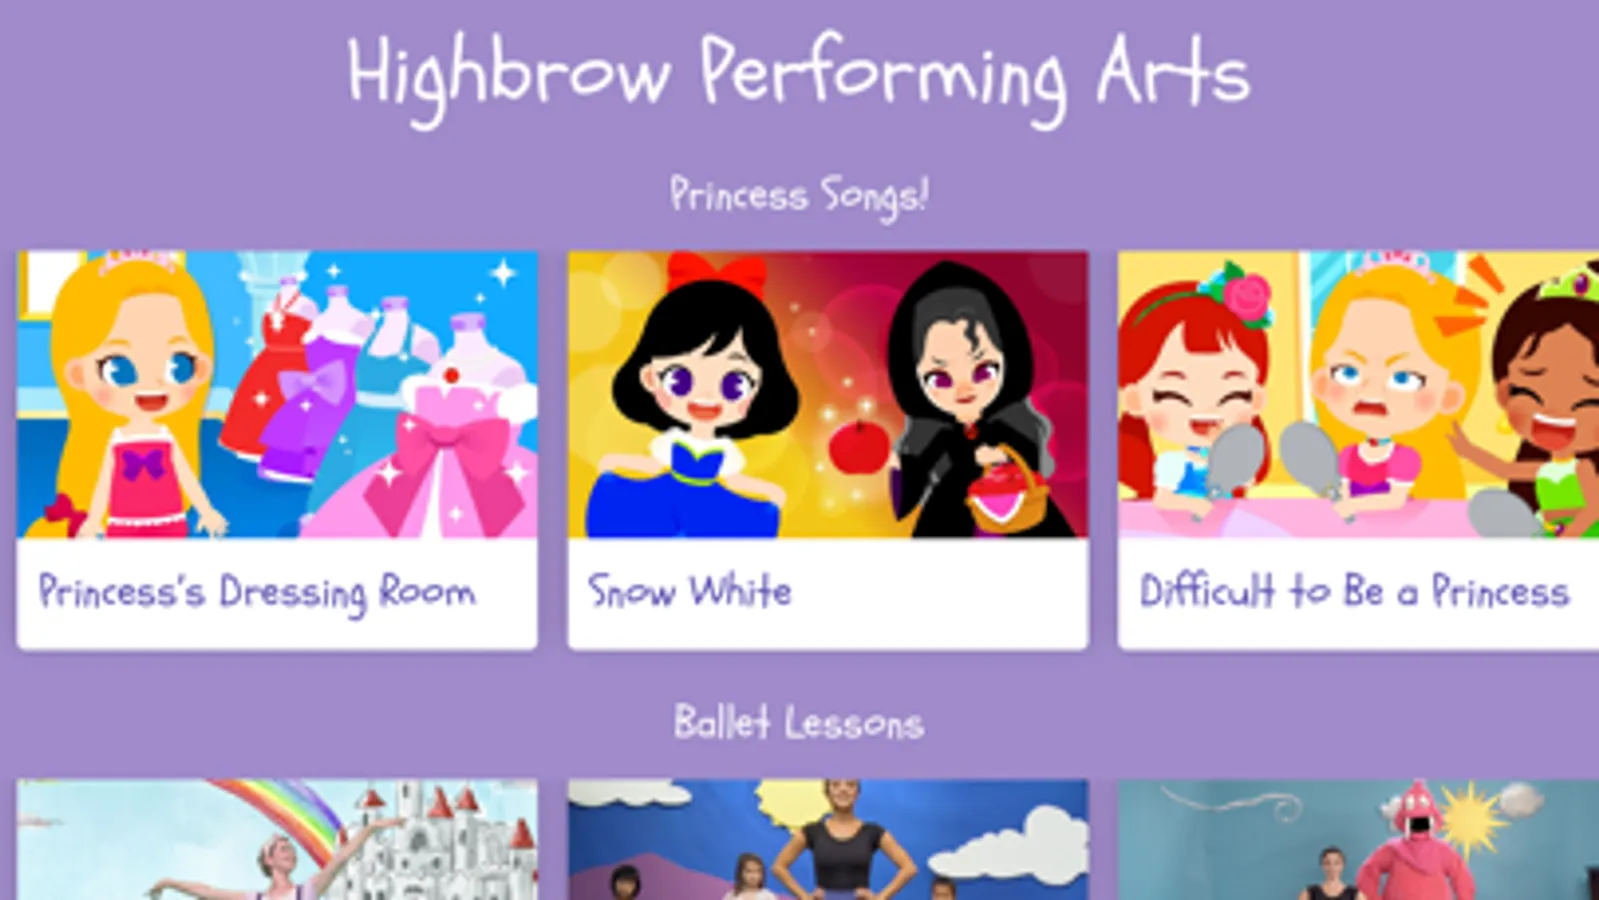Open ballet lesson with rainbow and castle
The width and height of the screenshot is (1599, 900).
point(277,840)
